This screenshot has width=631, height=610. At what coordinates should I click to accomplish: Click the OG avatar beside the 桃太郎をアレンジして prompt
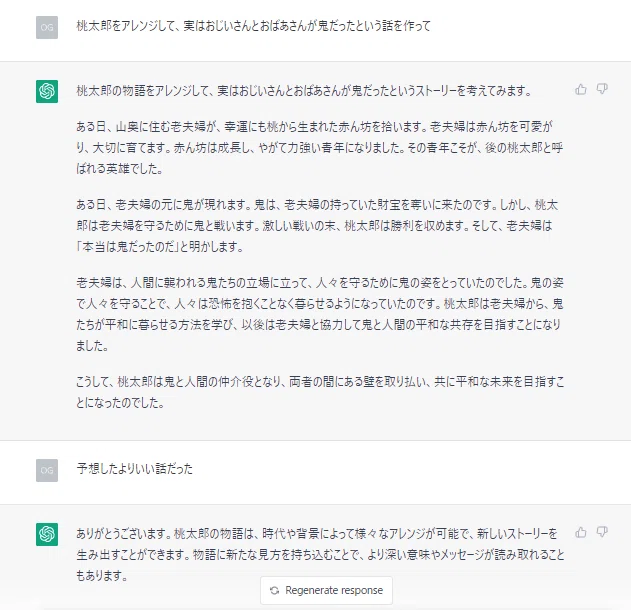[x=47, y=27]
